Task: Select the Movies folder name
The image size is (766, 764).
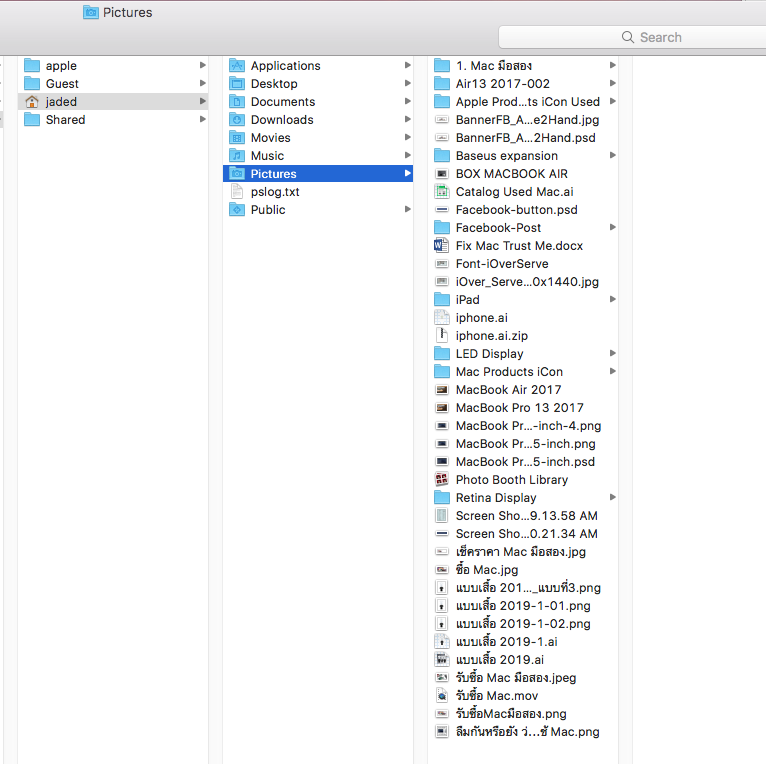Action: click(x=271, y=138)
